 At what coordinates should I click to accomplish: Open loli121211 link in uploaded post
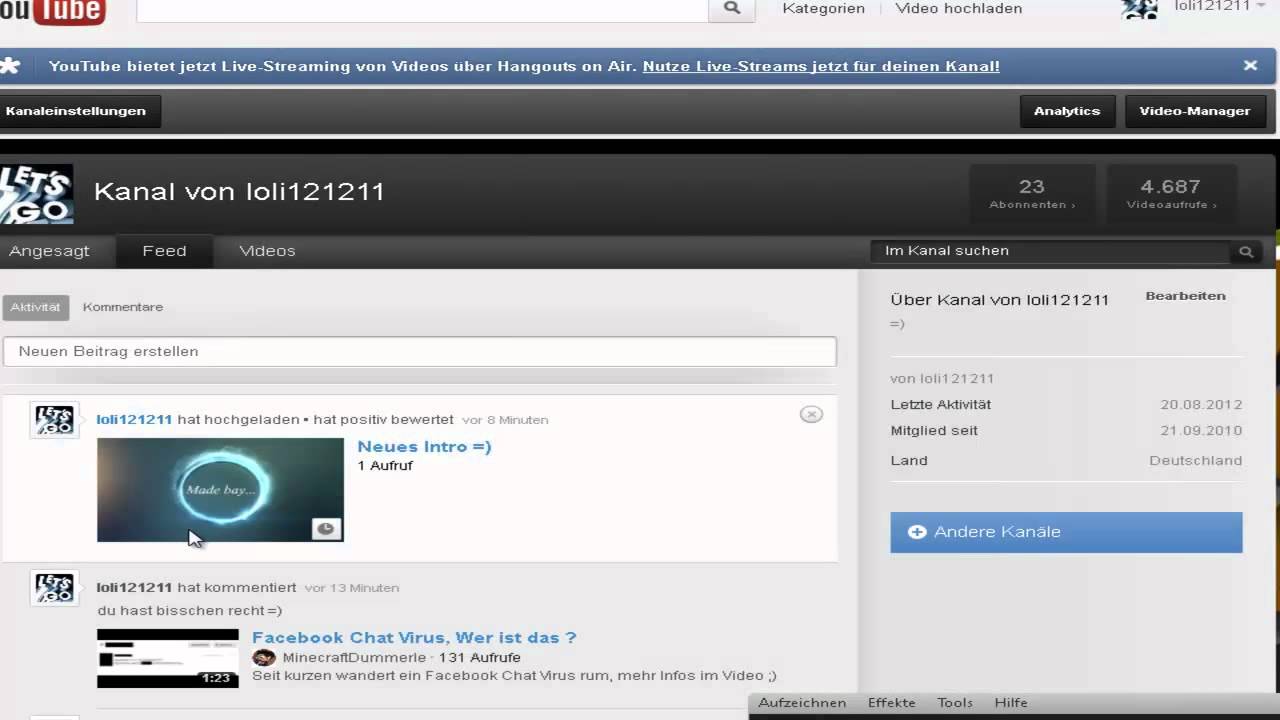pyautogui.click(x=134, y=420)
